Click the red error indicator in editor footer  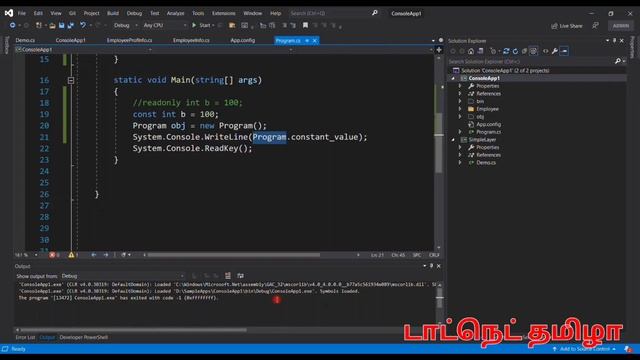click(52, 255)
